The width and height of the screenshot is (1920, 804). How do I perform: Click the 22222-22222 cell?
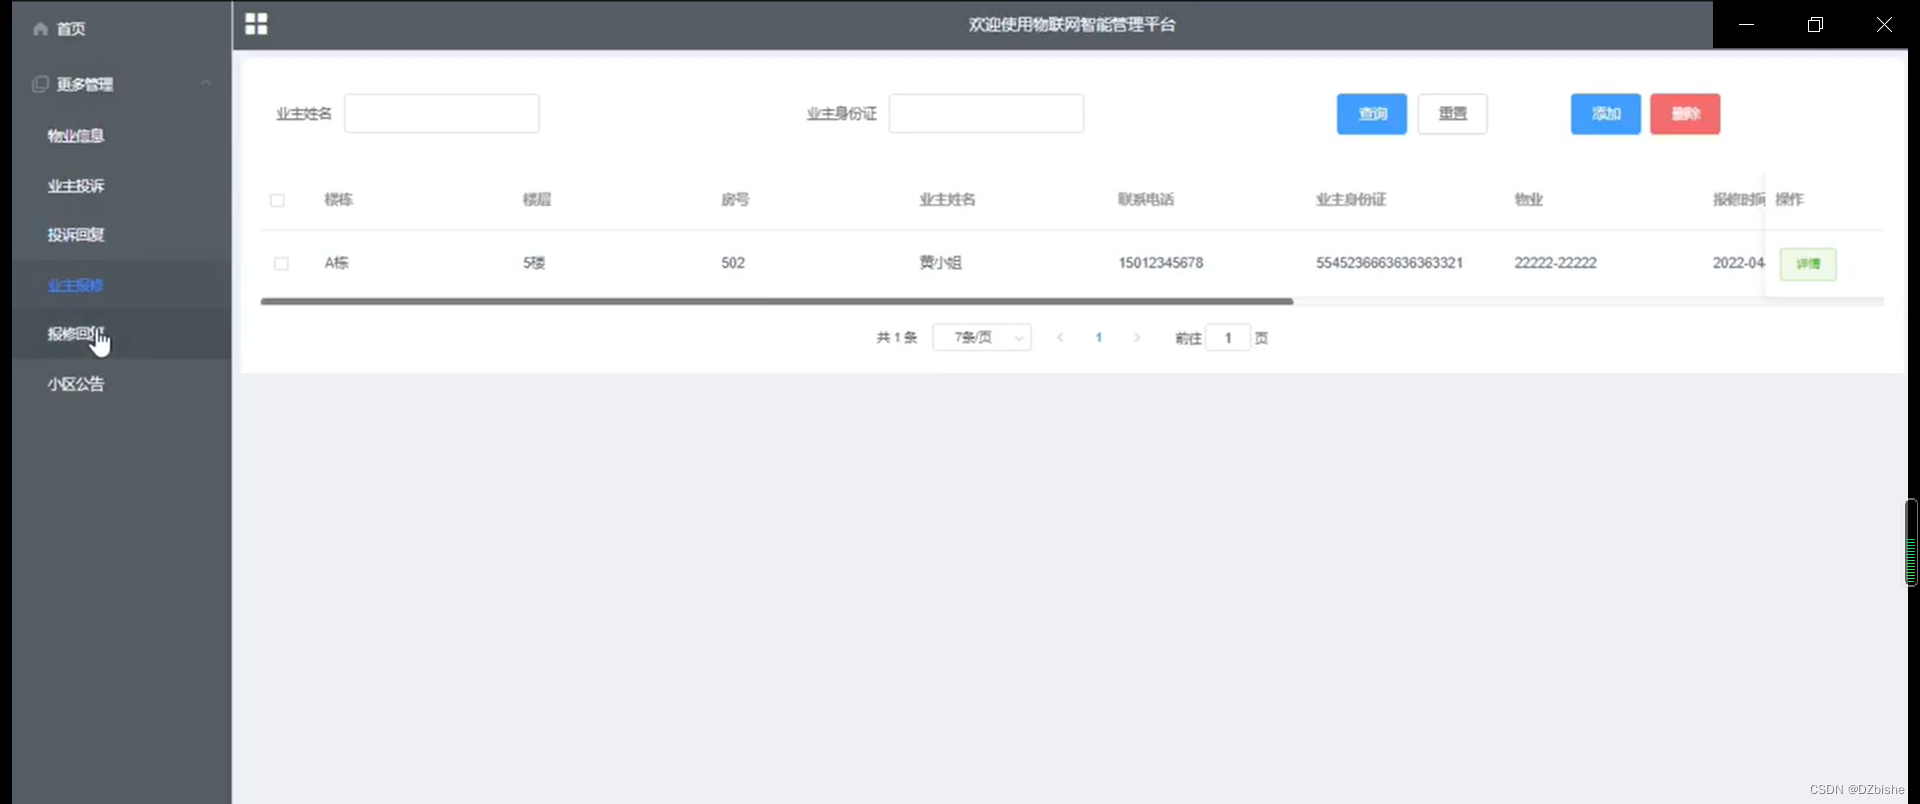pyautogui.click(x=1555, y=263)
